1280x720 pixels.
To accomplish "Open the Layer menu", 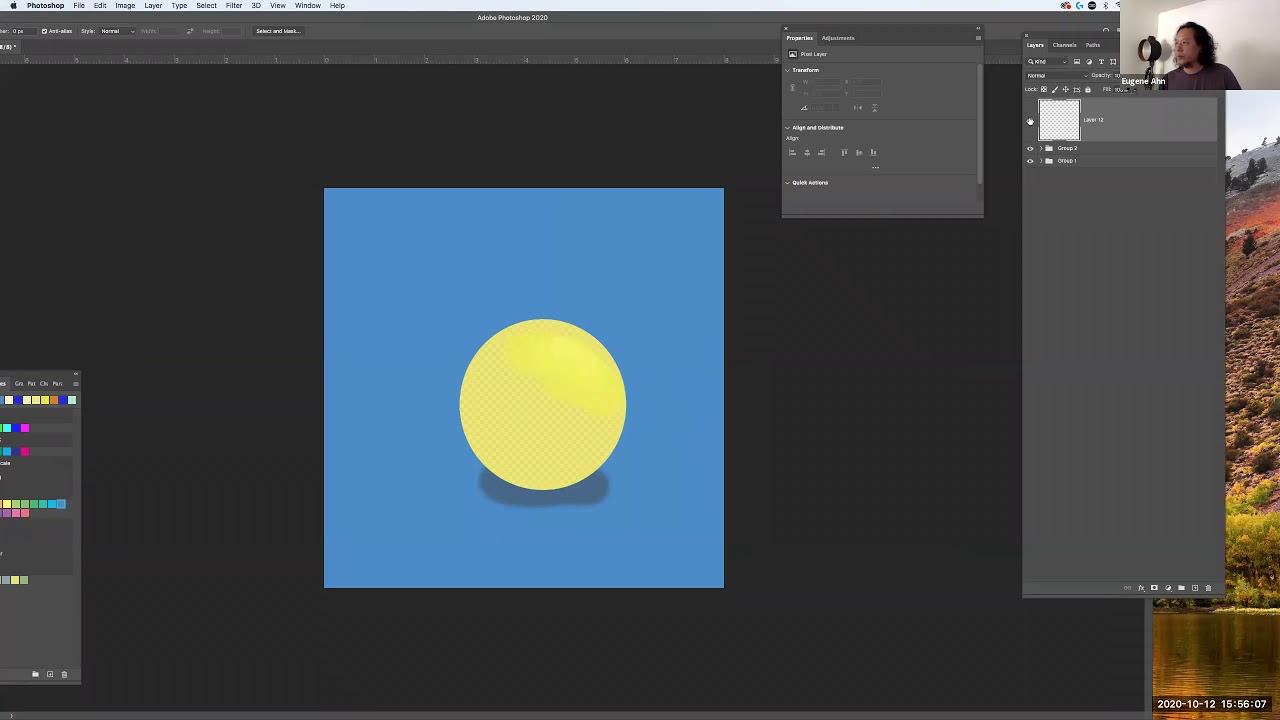I will (153, 6).
